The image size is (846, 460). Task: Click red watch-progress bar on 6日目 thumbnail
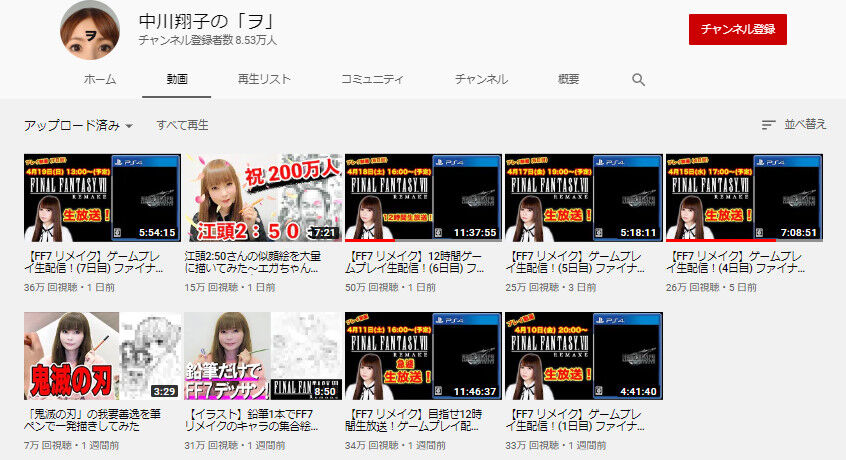pyautogui.click(x=370, y=240)
